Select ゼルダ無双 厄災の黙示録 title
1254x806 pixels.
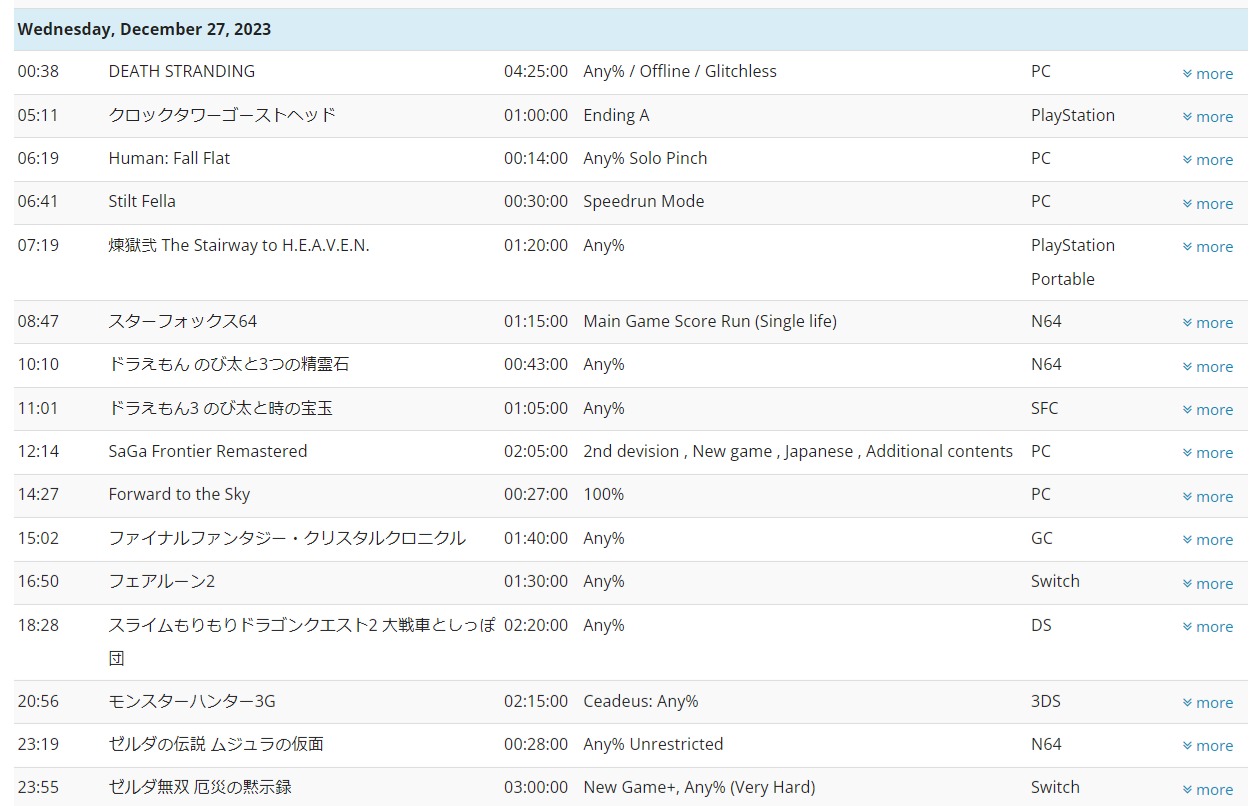200,787
